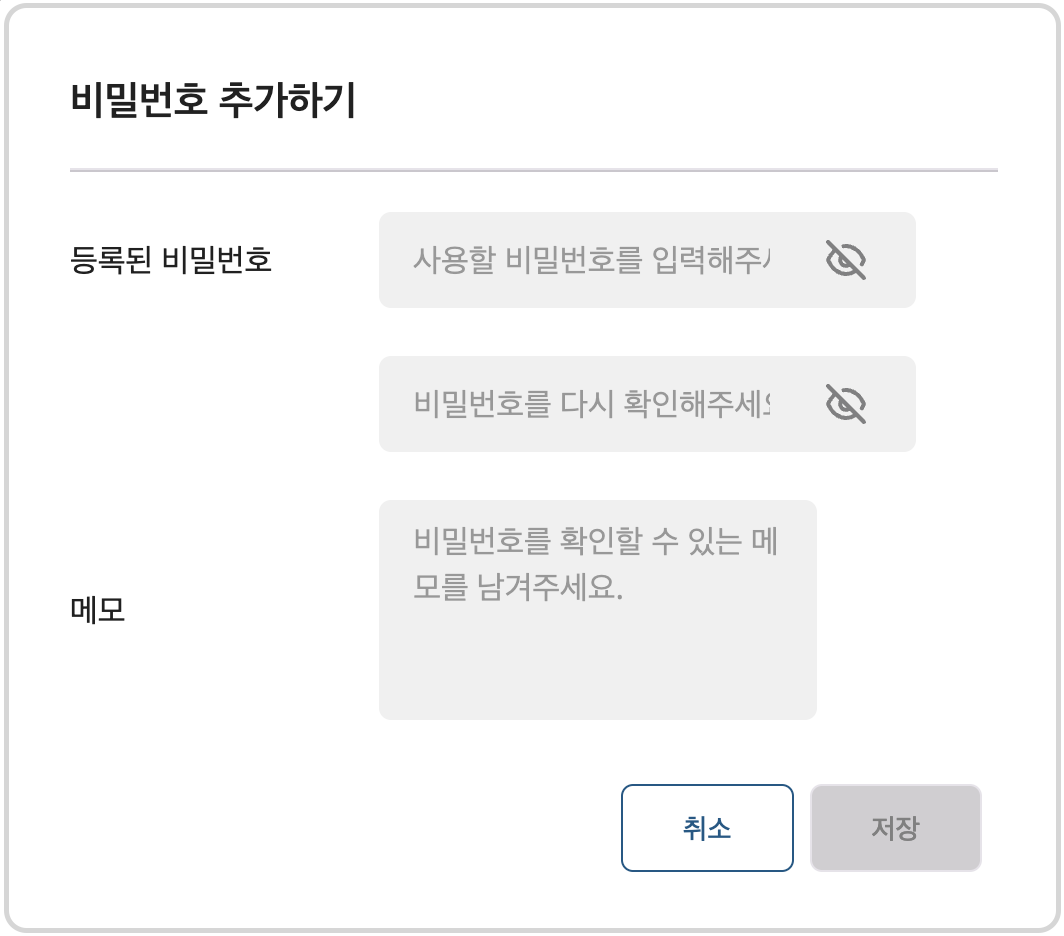This screenshot has width=1064, height=936.
Task: Click the 메모 label
Action: pos(98,610)
